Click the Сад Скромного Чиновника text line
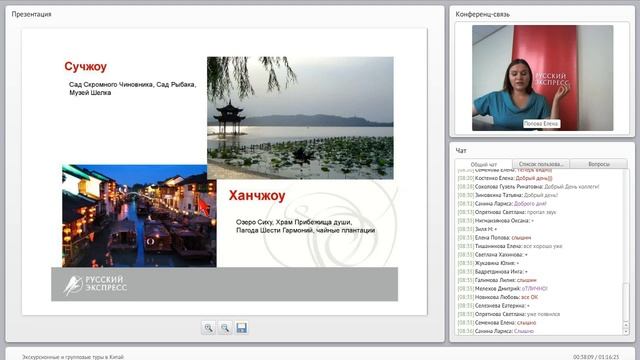Viewport: 640px width, 360px height. click(132, 84)
